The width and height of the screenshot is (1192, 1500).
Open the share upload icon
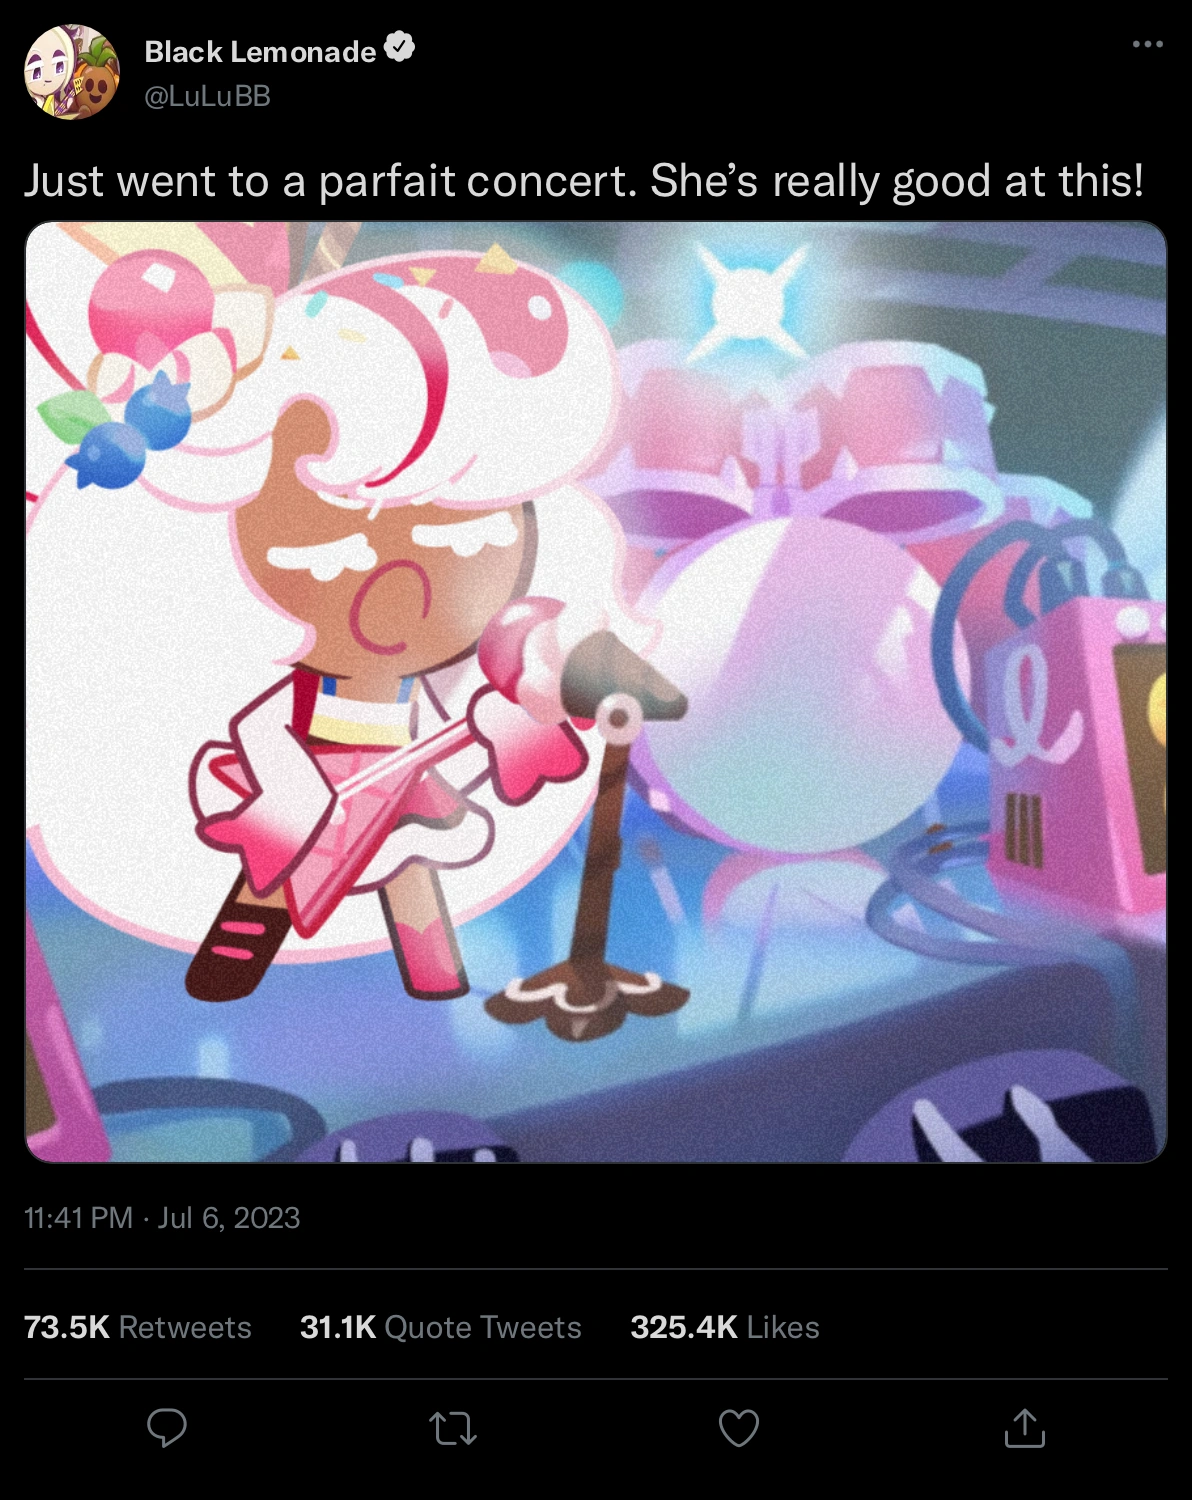1025,1428
